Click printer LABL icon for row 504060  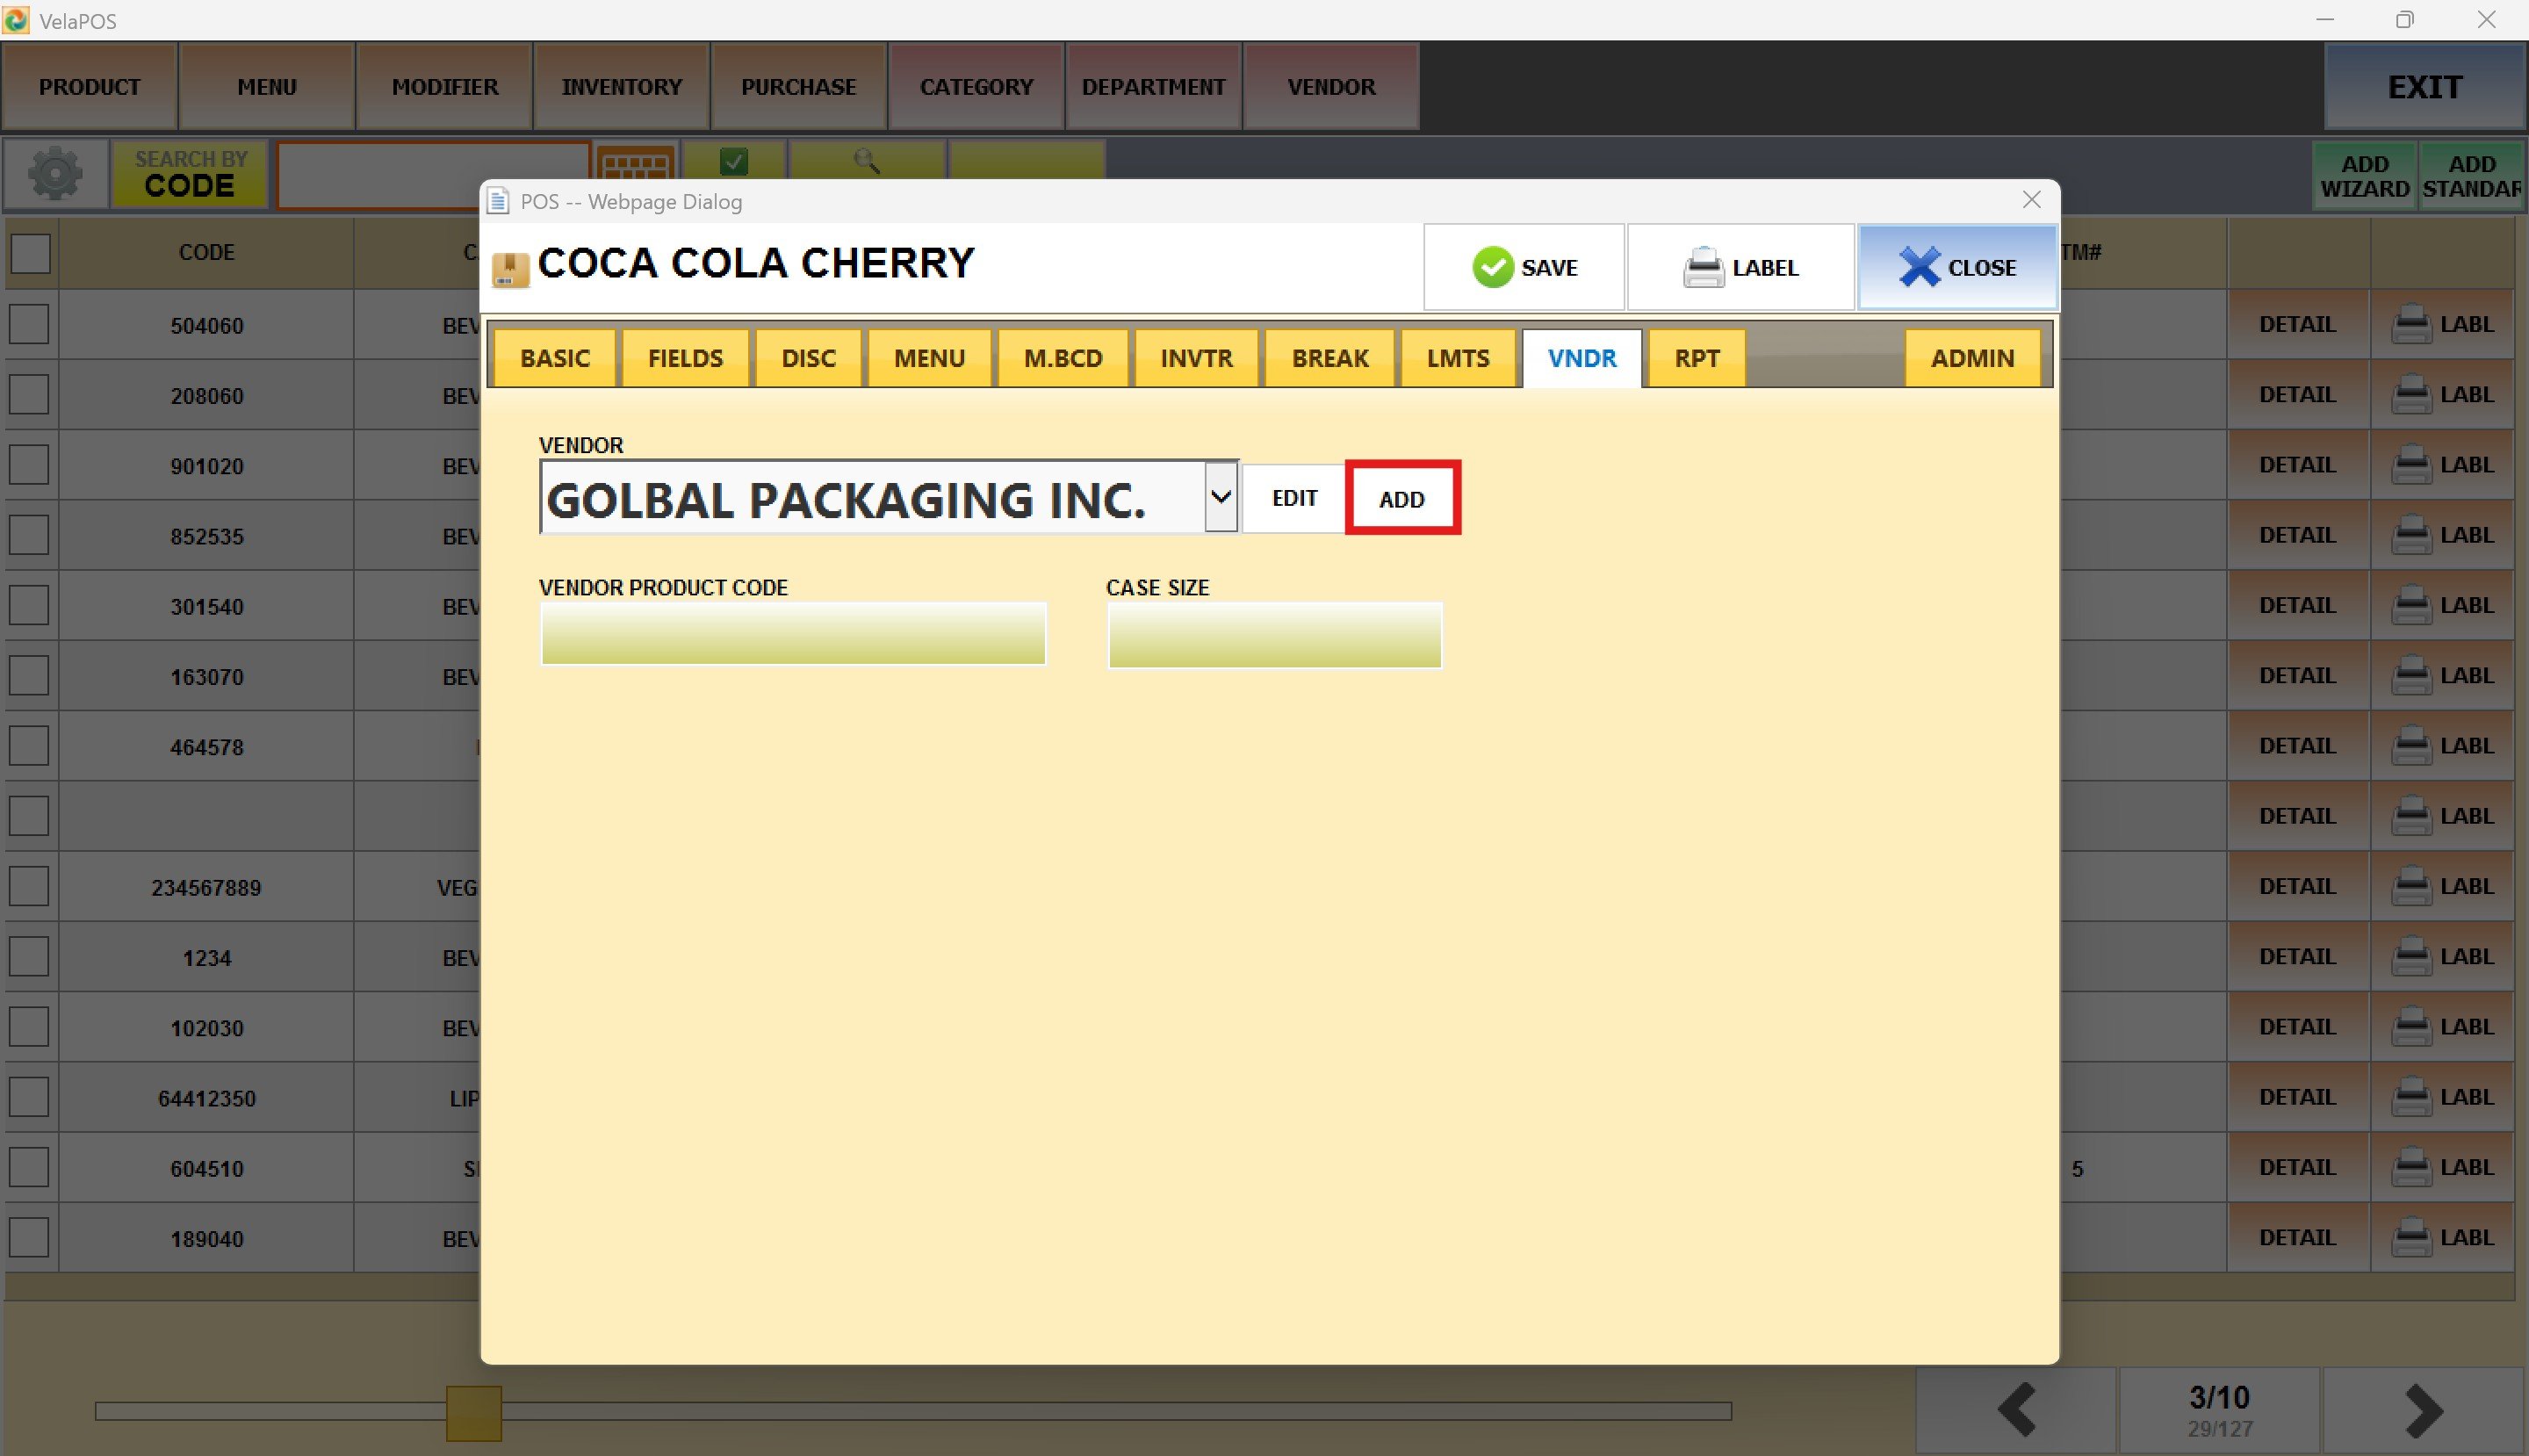[2411, 325]
